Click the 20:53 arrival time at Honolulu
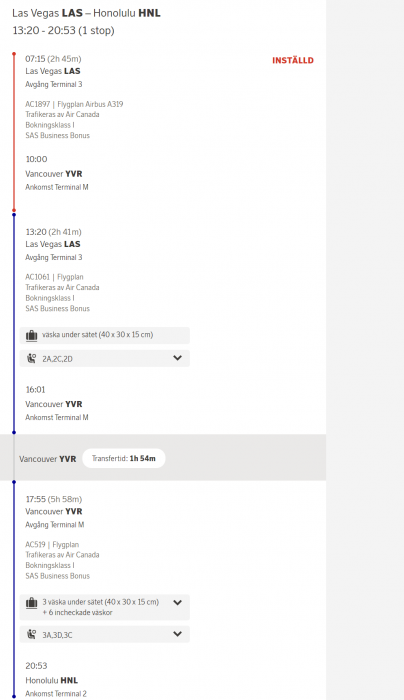The image size is (404, 700). tap(36, 666)
